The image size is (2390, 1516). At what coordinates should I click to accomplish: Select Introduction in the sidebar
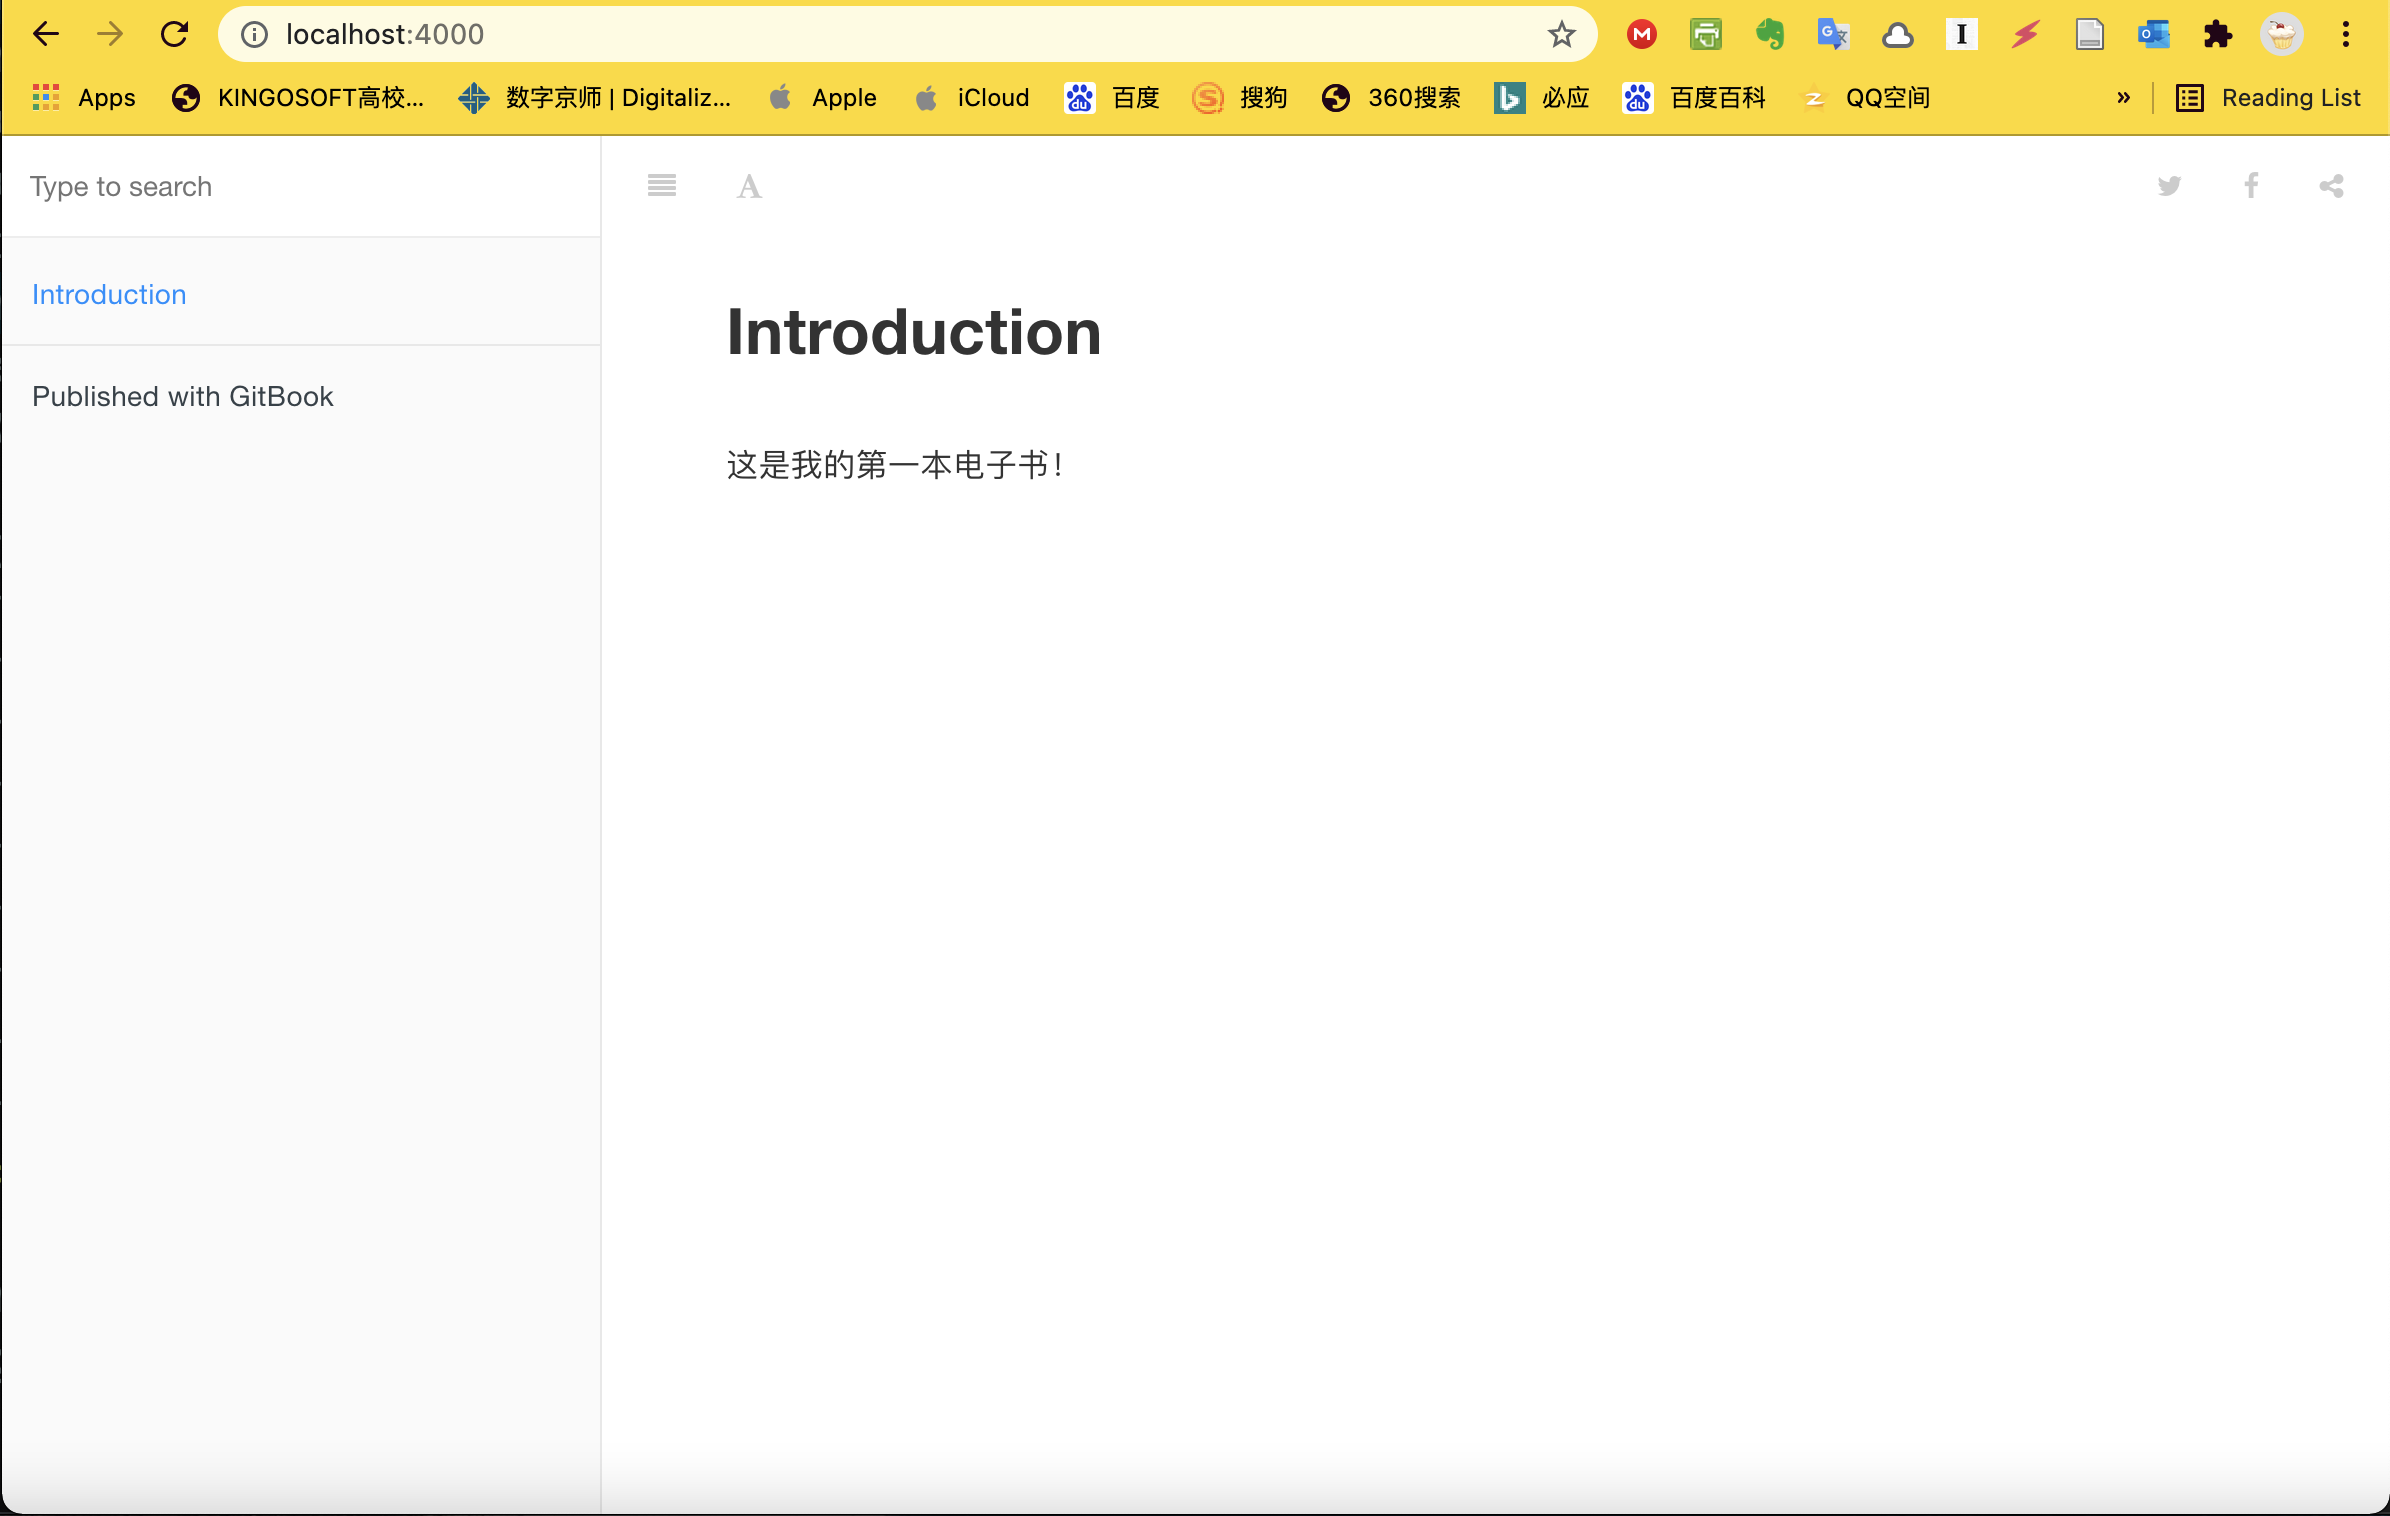[109, 294]
